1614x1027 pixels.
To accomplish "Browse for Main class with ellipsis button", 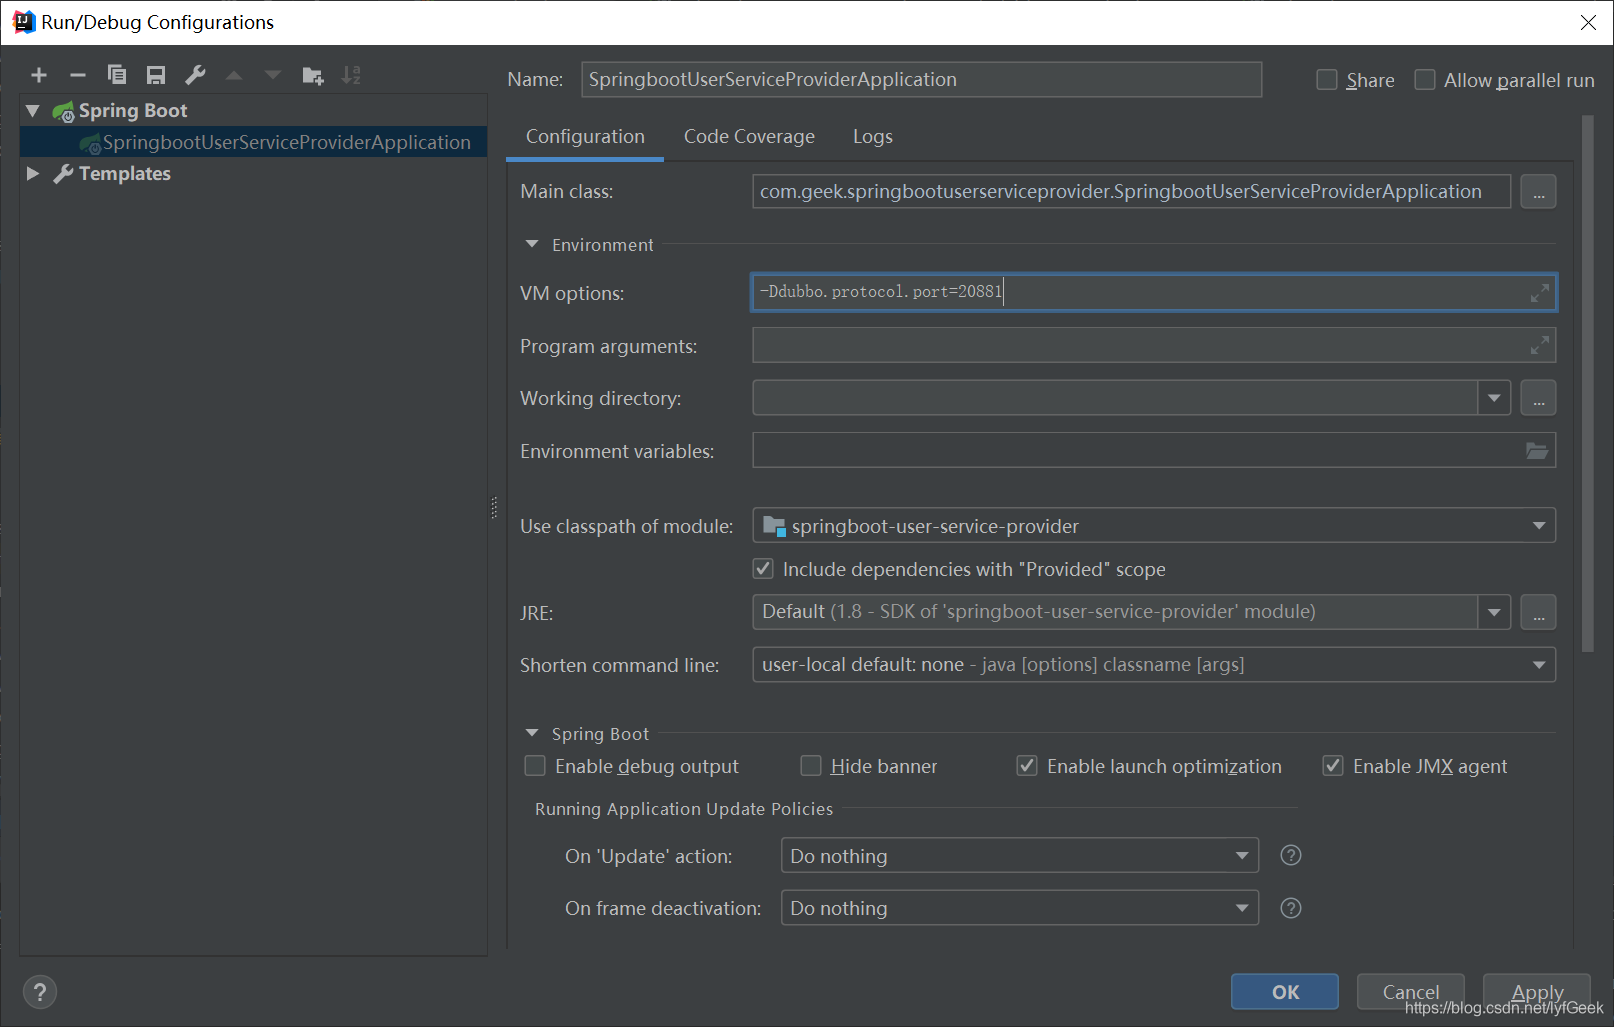I will click(1538, 191).
